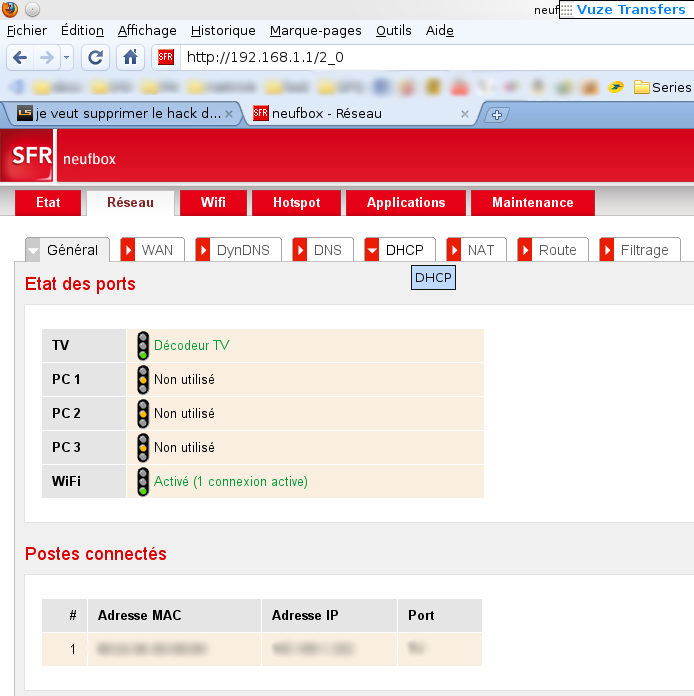Open the home page via house icon
This screenshot has height=696, width=694.
pos(130,57)
